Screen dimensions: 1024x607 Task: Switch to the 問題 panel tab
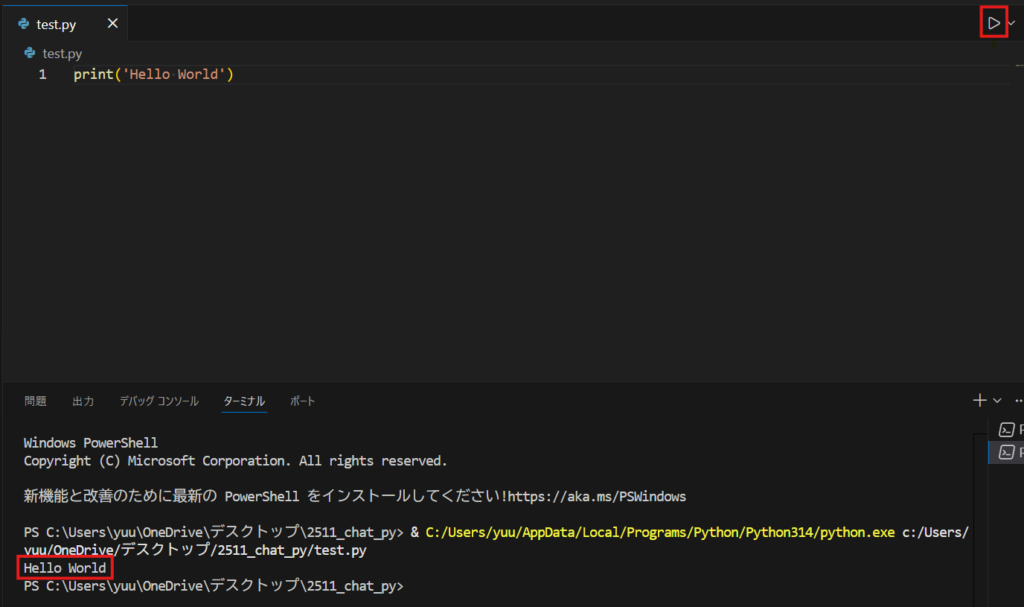[x=35, y=401]
